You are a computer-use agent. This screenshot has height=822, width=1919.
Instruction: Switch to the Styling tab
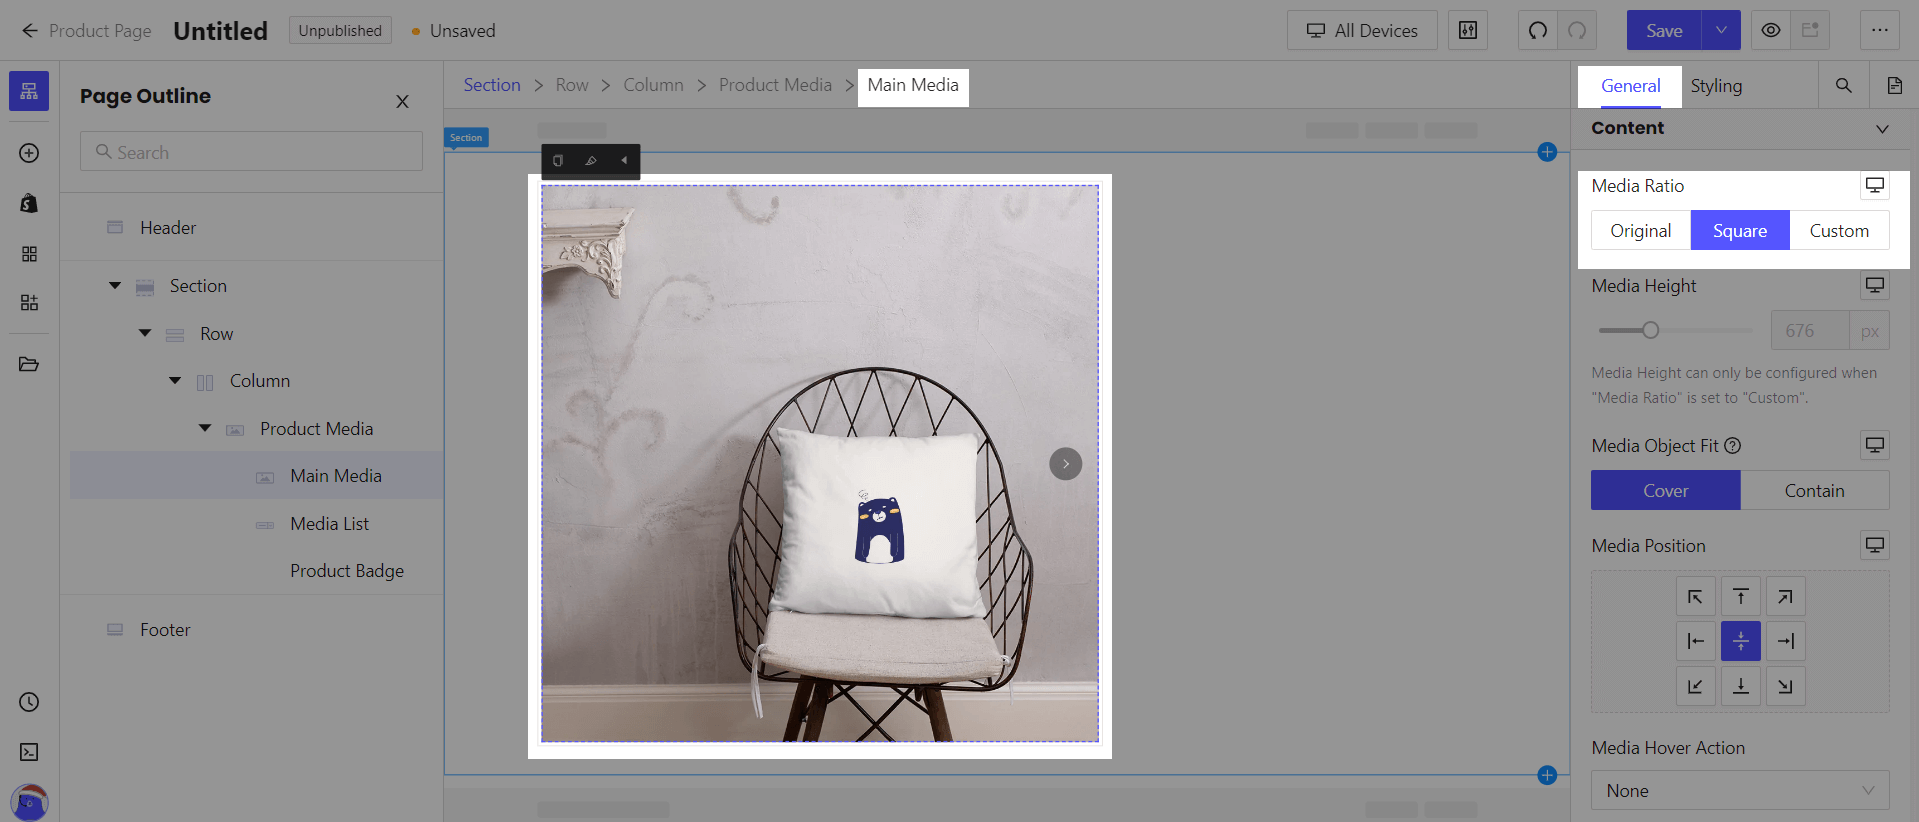[1716, 86]
